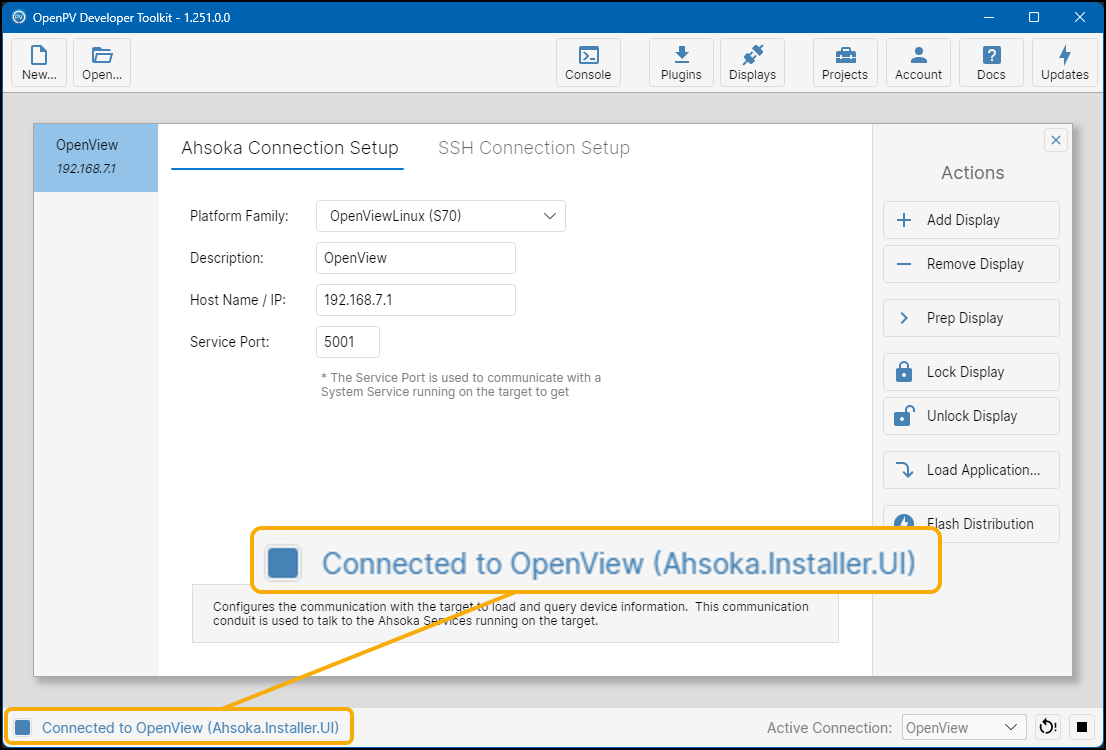Click the Load Application button
This screenshot has width=1106, height=750.
tap(971, 470)
